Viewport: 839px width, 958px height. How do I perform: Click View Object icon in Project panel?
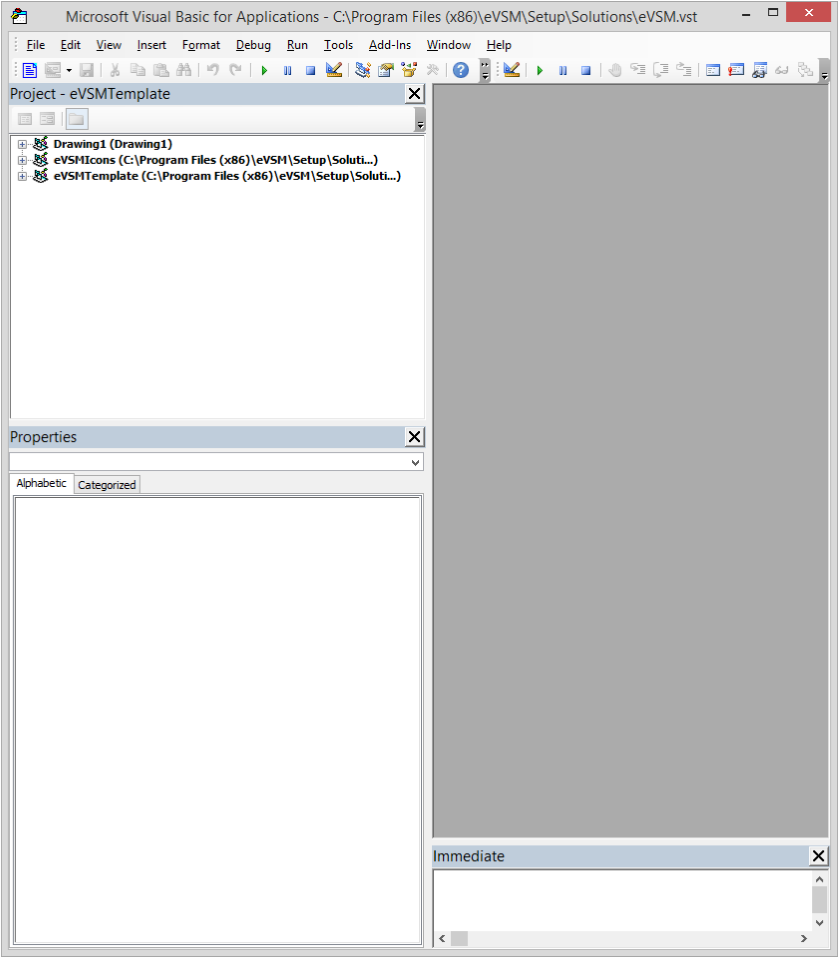coord(47,119)
